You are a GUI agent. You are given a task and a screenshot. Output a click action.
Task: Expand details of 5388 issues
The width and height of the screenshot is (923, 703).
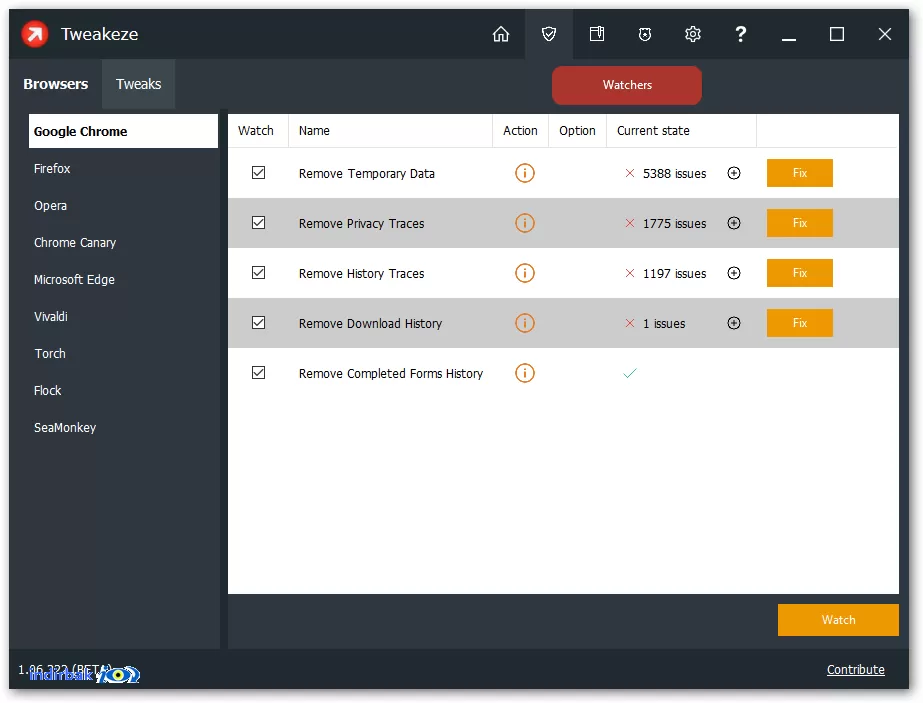[733, 173]
